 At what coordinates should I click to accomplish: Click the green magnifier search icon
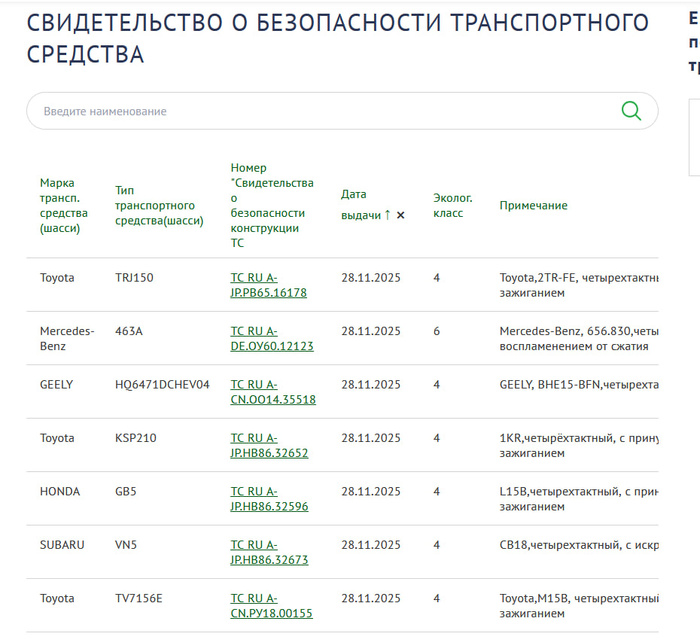(x=631, y=111)
